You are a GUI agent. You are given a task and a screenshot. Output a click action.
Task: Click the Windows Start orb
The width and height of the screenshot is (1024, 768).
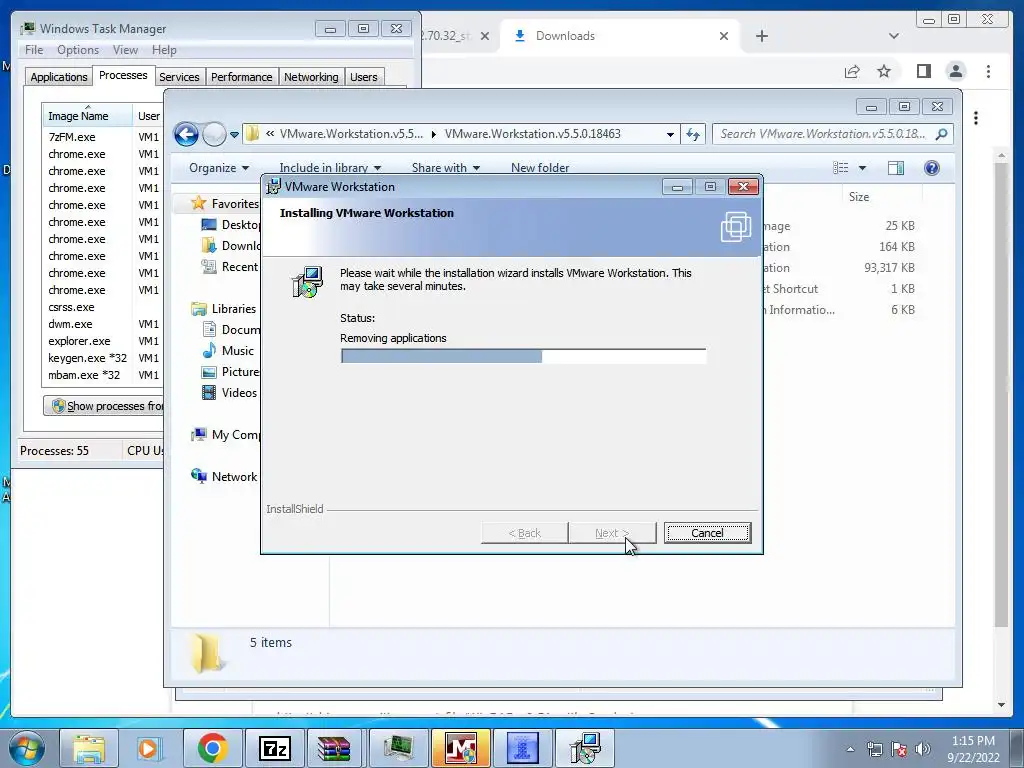26,748
